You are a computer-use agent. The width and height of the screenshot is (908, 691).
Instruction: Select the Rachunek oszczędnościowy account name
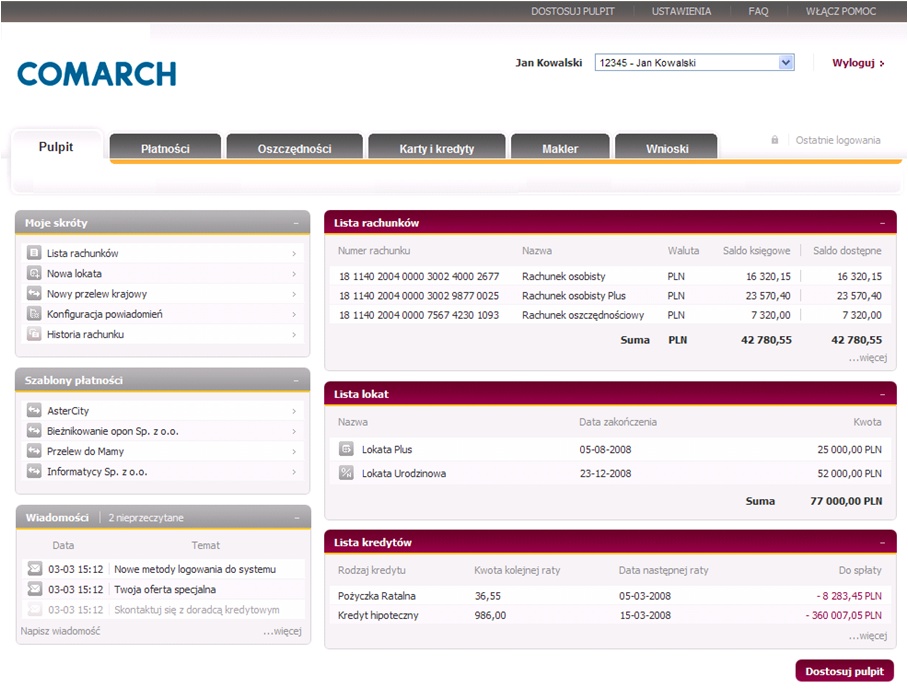(x=583, y=315)
